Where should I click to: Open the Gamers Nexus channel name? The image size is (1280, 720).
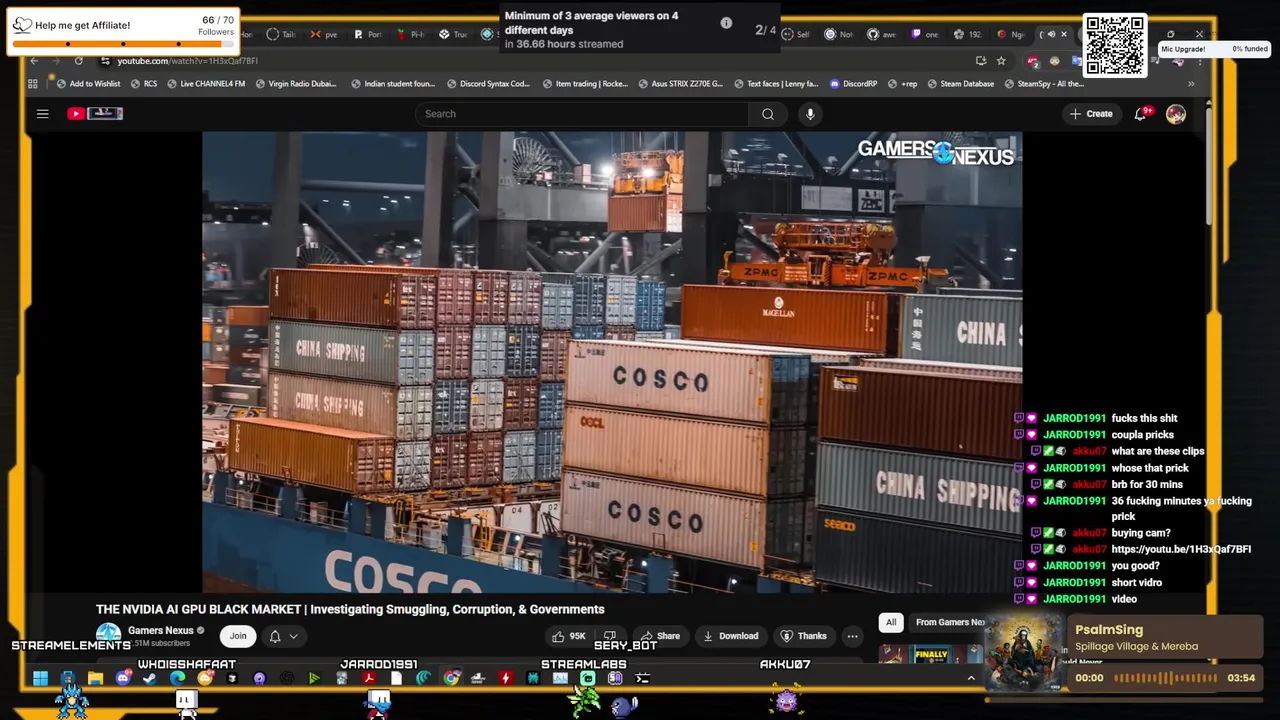(160, 631)
